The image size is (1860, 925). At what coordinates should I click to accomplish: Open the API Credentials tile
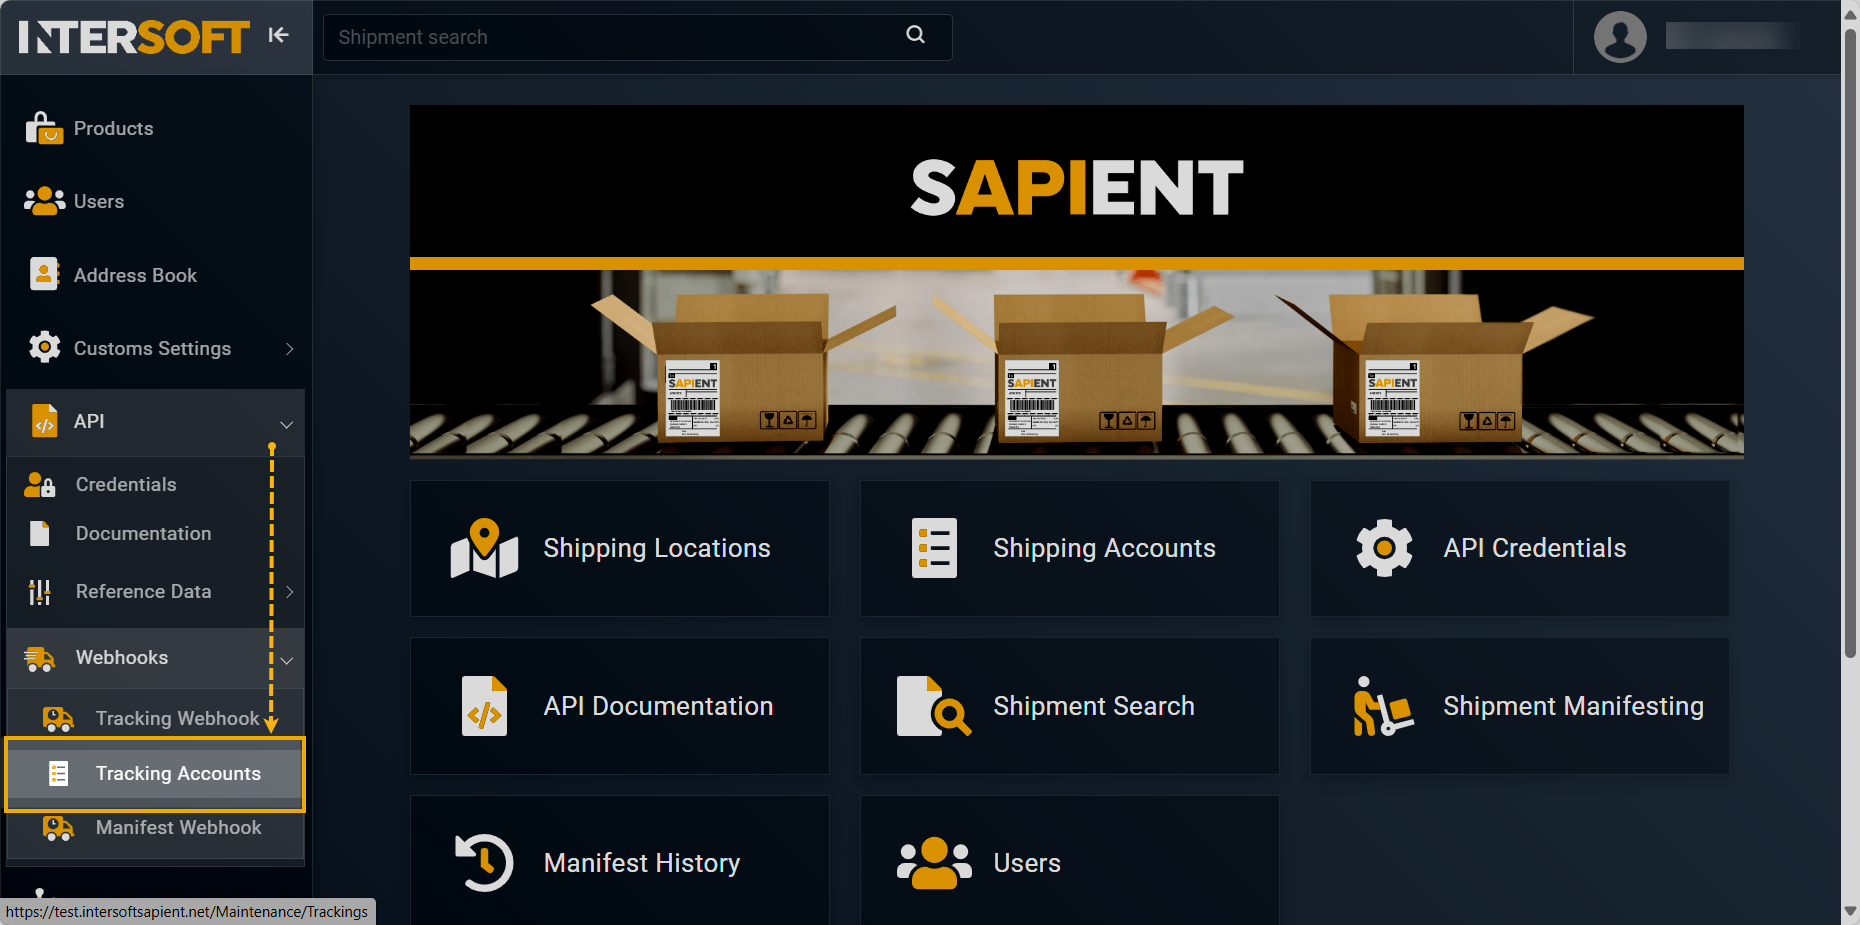1520,548
